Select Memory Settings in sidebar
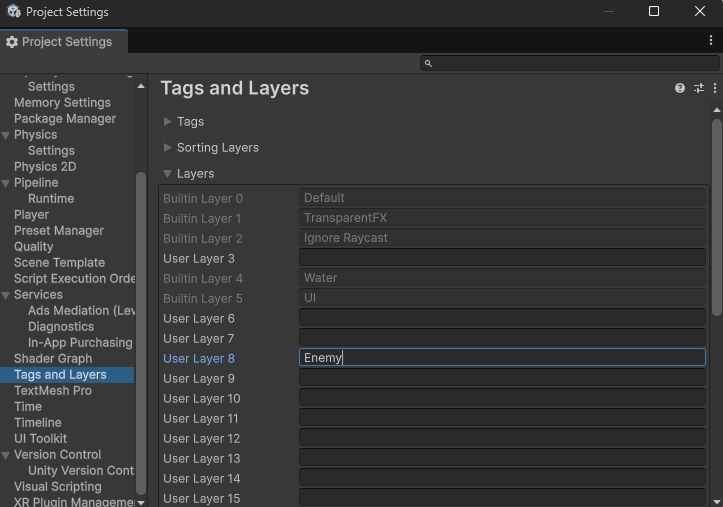The height and width of the screenshot is (507, 723). (x=62, y=103)
